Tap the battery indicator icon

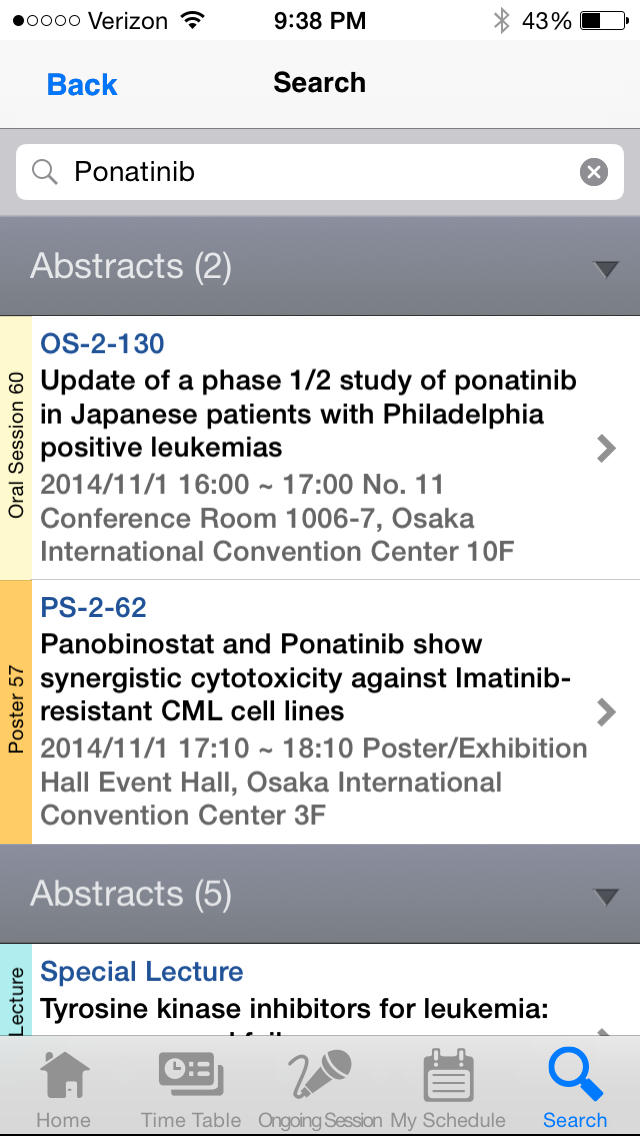pyautogui.click(x=604, y=21)
